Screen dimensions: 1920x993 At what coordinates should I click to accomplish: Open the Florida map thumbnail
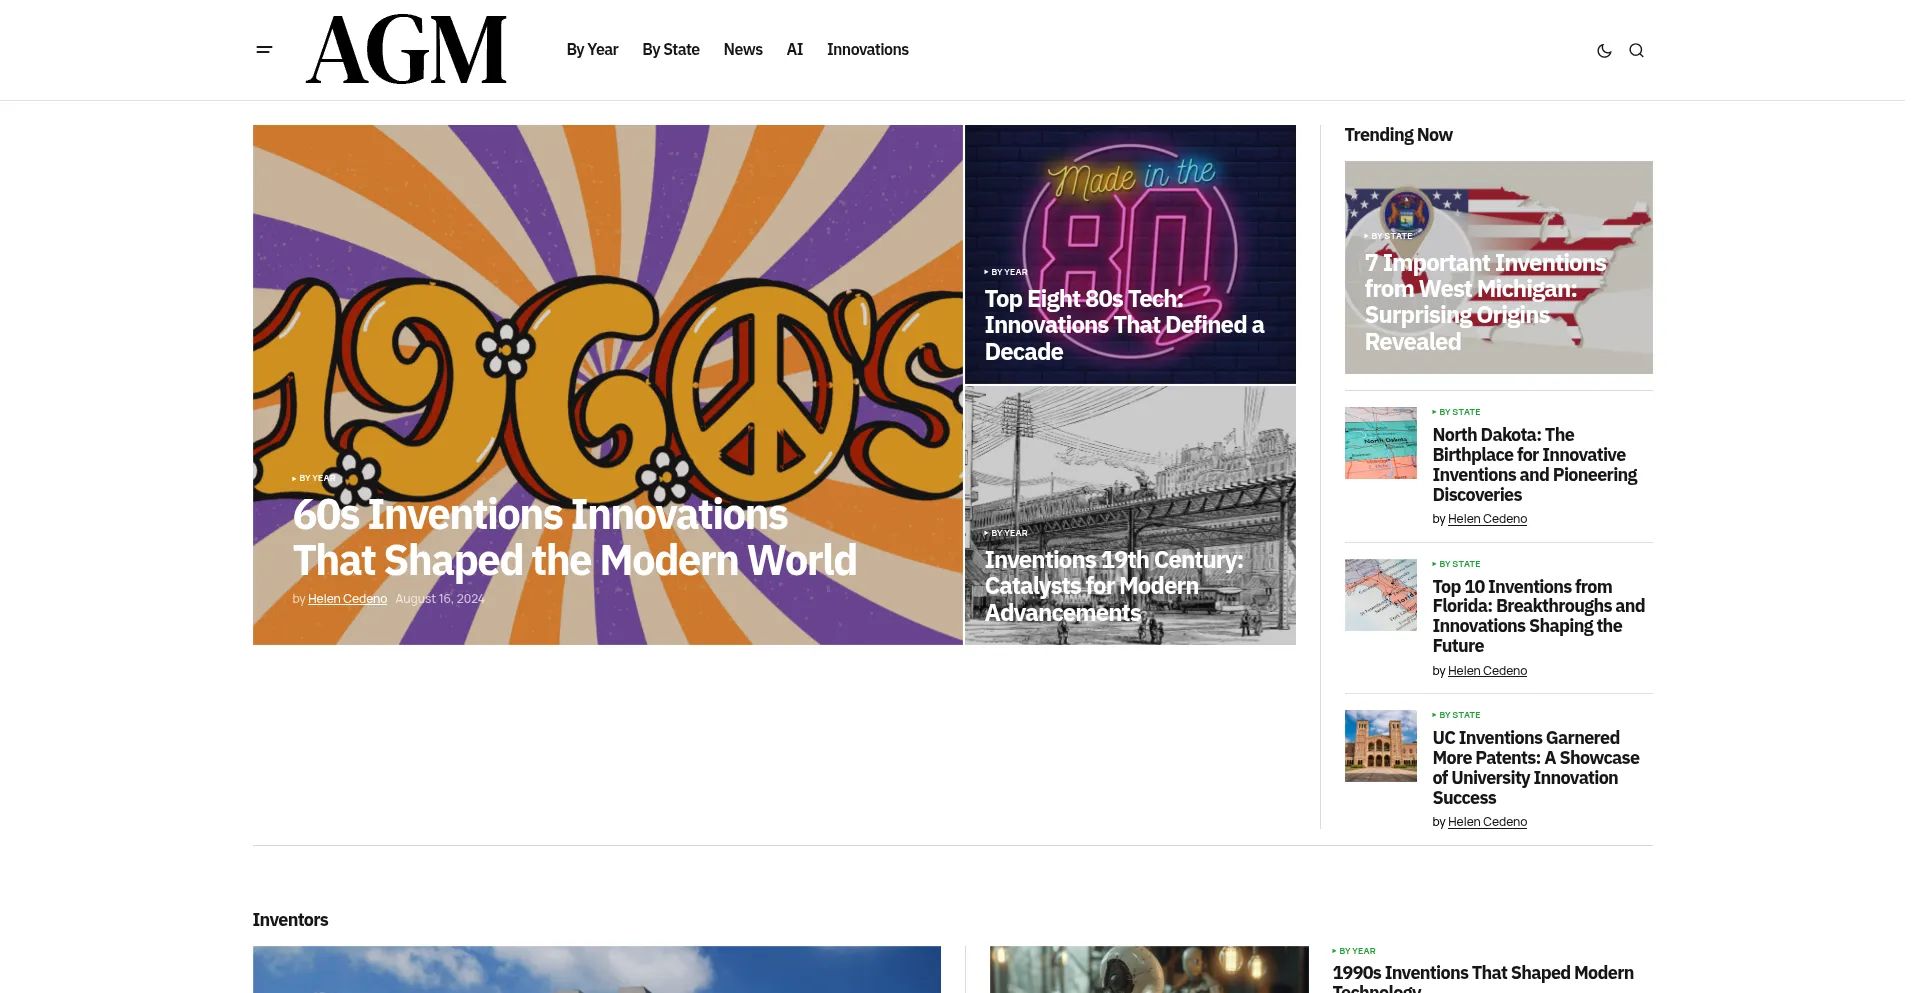(x=1380, y=595)
